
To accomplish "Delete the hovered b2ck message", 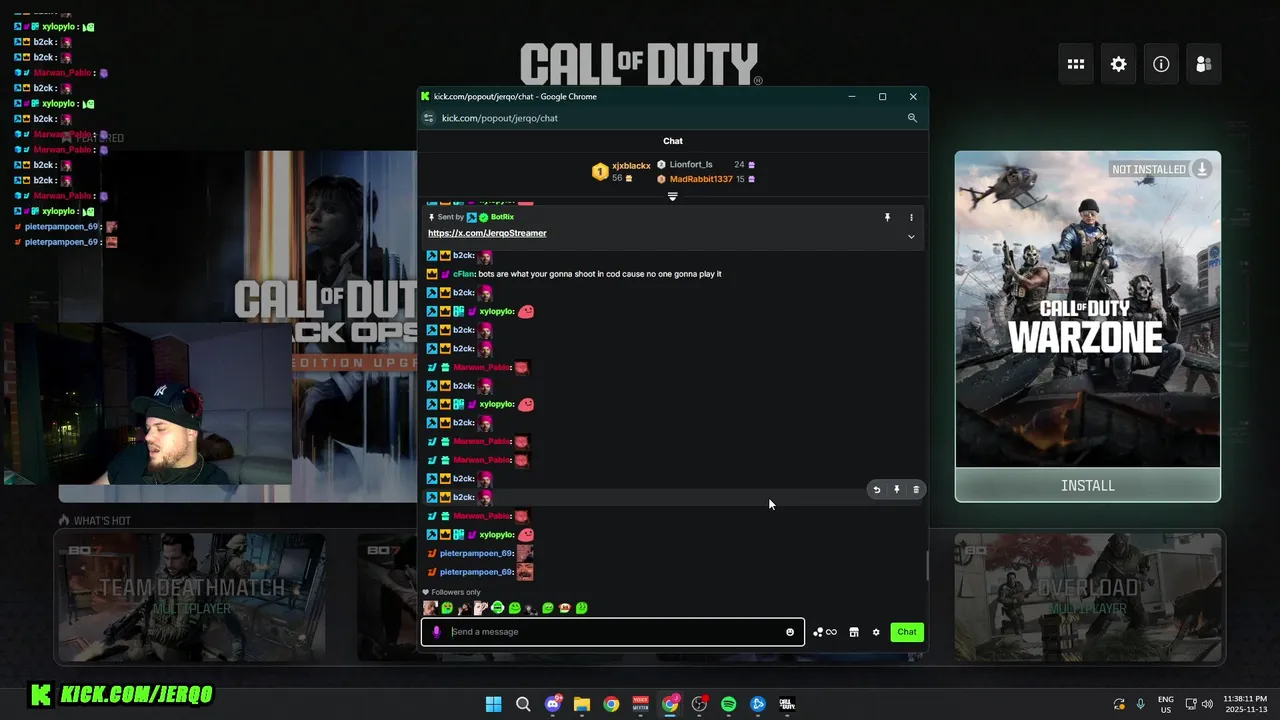I will coord(916,490).
